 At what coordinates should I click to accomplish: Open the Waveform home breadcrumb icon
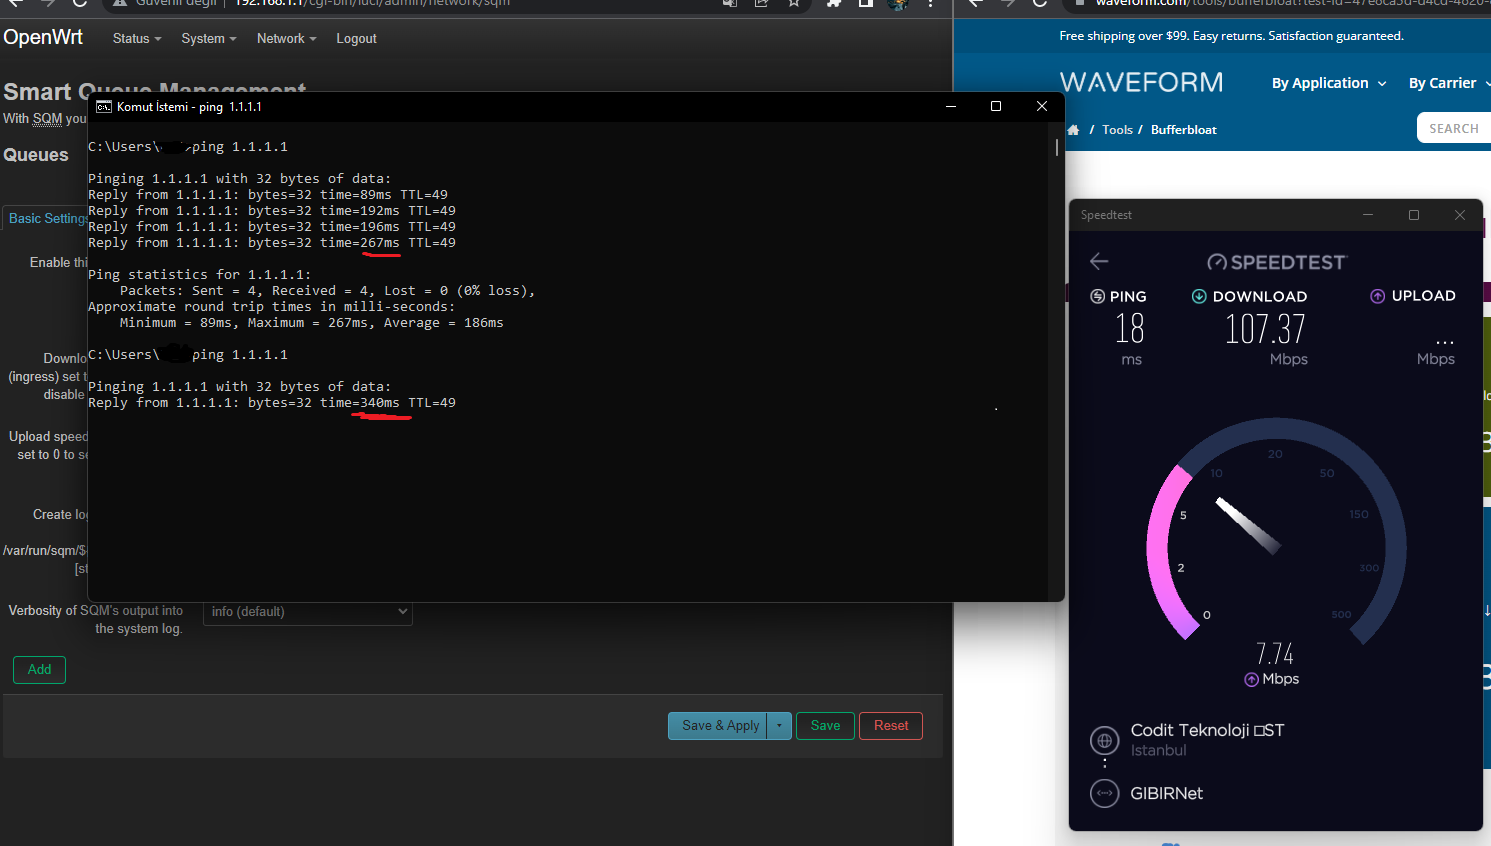[1073, 130]
